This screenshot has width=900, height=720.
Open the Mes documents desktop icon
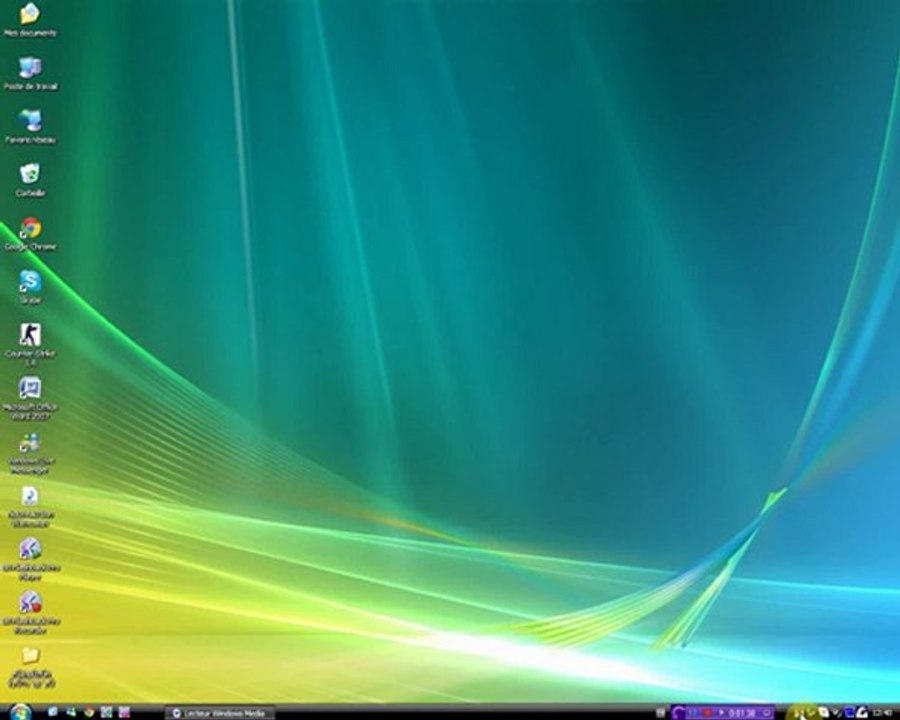(30, 18)
